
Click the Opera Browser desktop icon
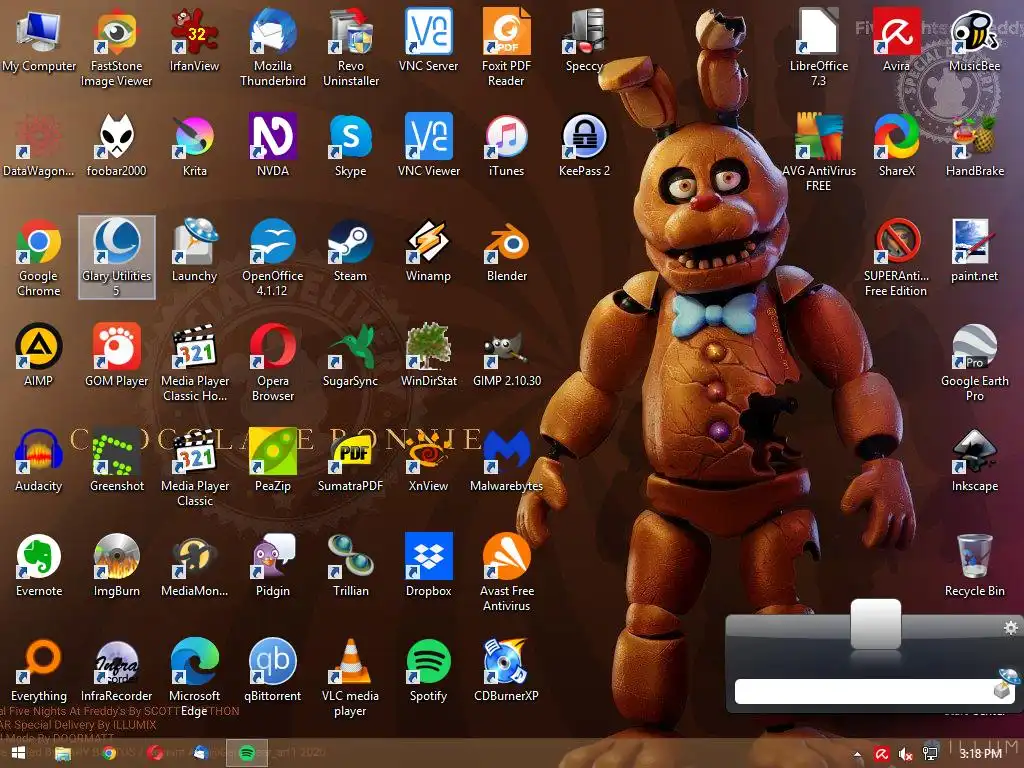(272, 363)
